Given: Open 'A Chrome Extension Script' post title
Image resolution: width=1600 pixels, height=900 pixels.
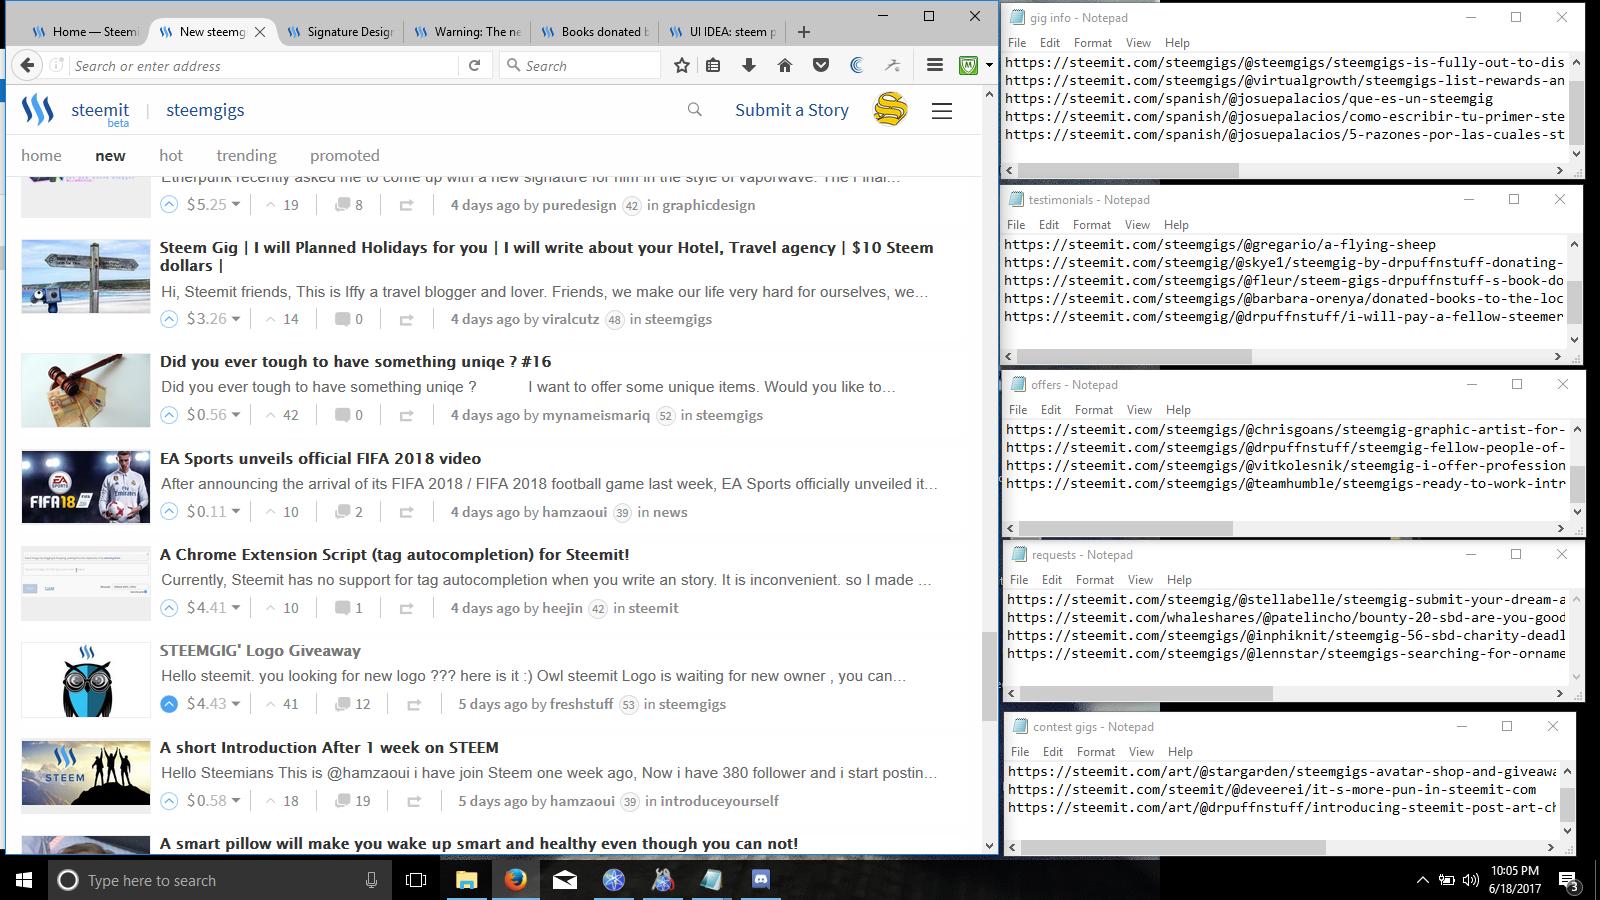Looking at the screenshot, I should pyautogui.click(x=395, y=554).
